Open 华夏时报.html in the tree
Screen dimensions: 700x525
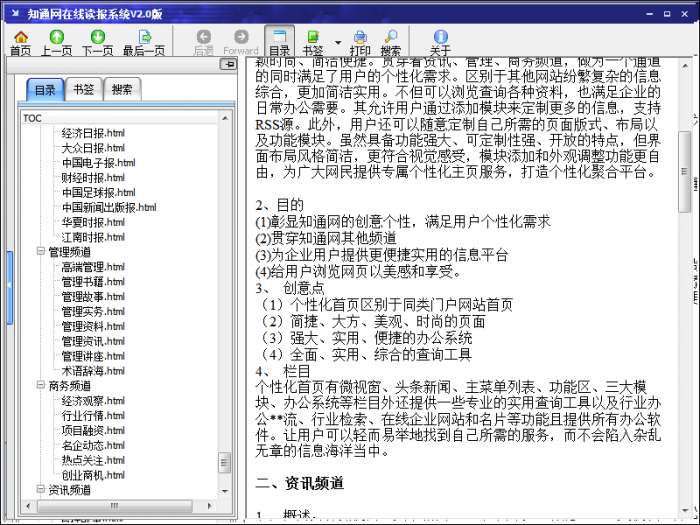click(x=93, y=222)
